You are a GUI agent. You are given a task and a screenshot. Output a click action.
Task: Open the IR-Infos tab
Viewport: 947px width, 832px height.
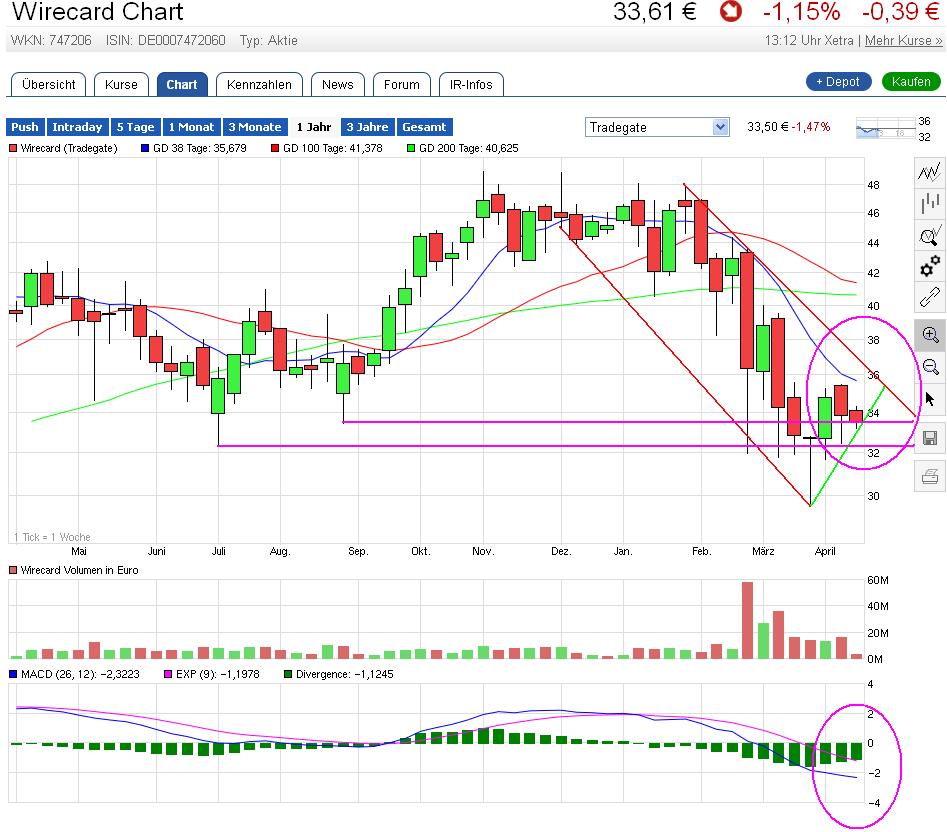tap(471, 85)
